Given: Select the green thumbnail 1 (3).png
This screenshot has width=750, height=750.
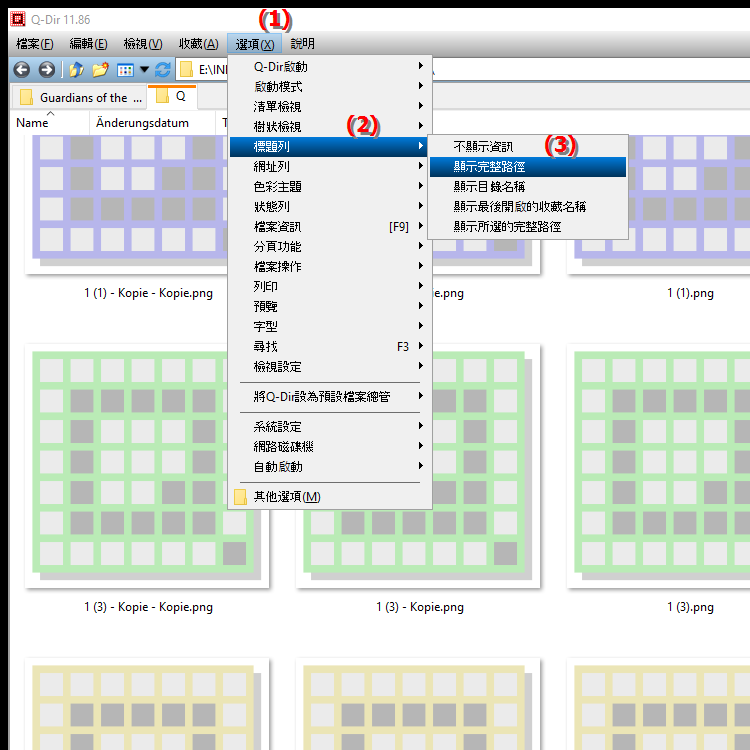Looking at the screenshot, I should [x=659, y=466].
